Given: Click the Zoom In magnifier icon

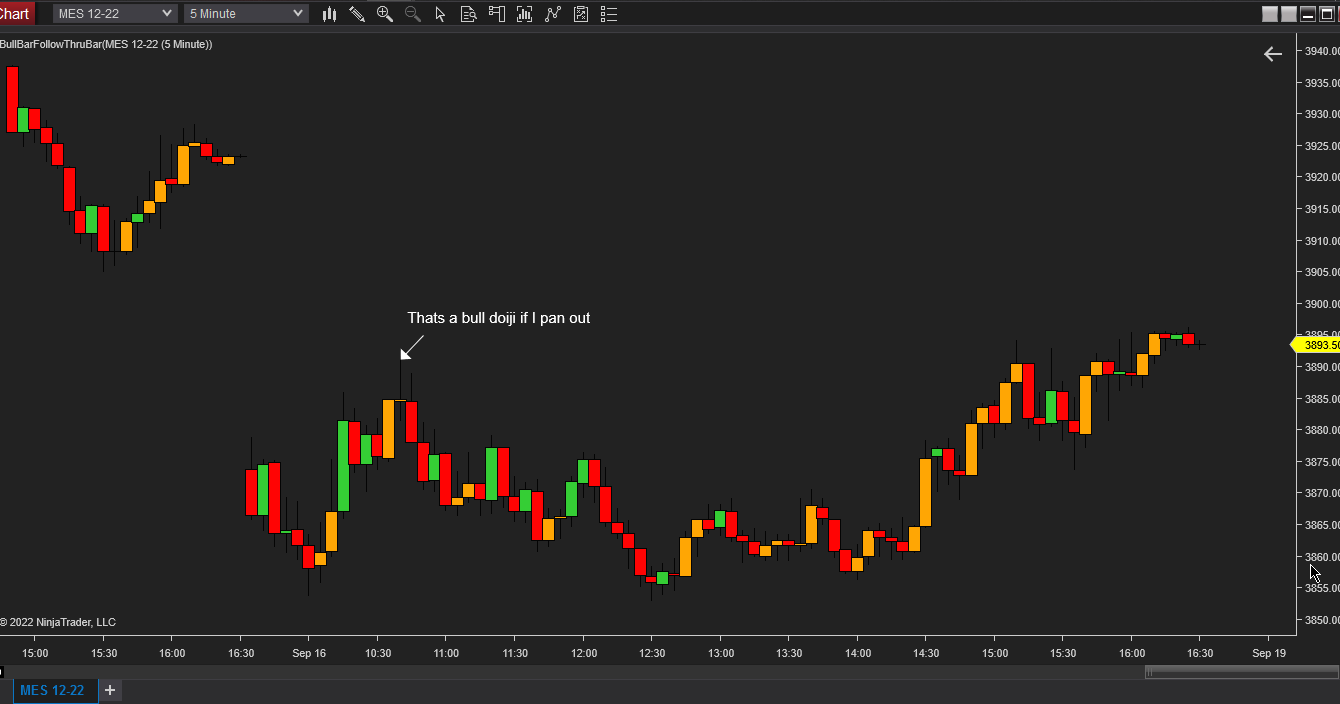Looking at the screenshot, I should pos(384,14).
